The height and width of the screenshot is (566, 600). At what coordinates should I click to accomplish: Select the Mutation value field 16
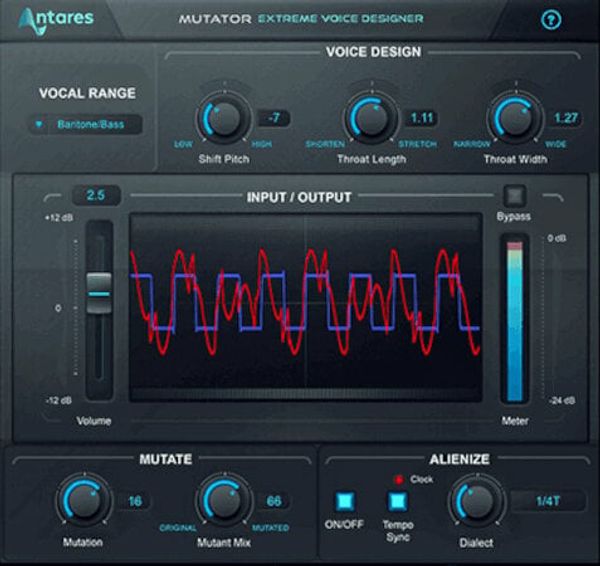(135, 501)
